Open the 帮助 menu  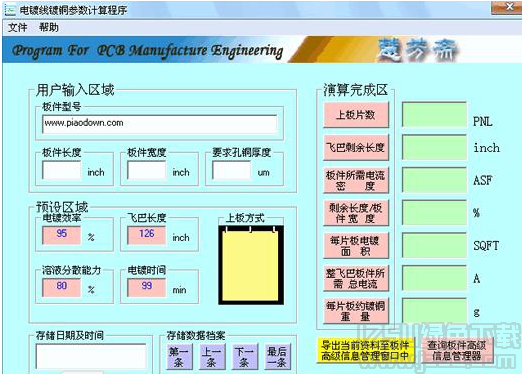click(x=49, y=27)
